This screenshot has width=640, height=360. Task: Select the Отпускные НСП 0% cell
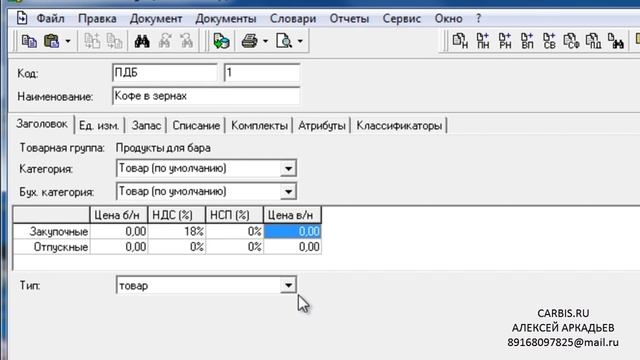235,247
